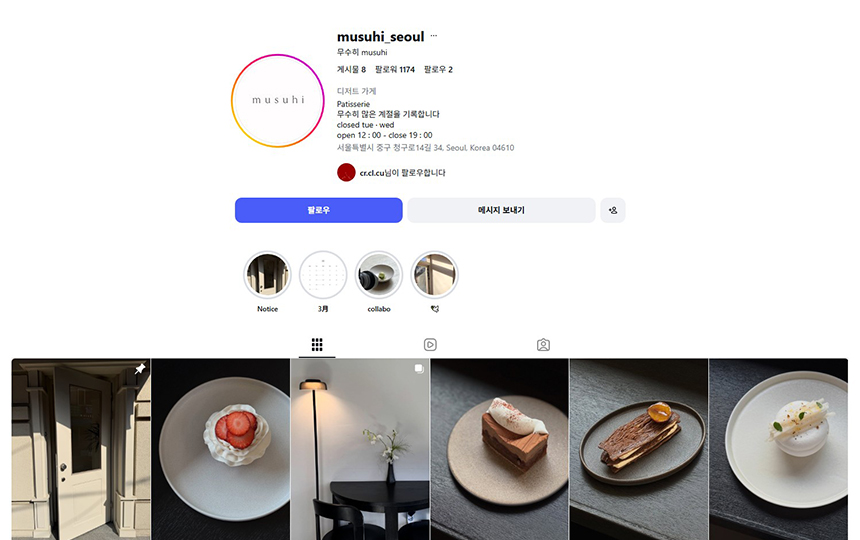
Task: Open the 팔로우 2 following list
Action: pos(438,70)
